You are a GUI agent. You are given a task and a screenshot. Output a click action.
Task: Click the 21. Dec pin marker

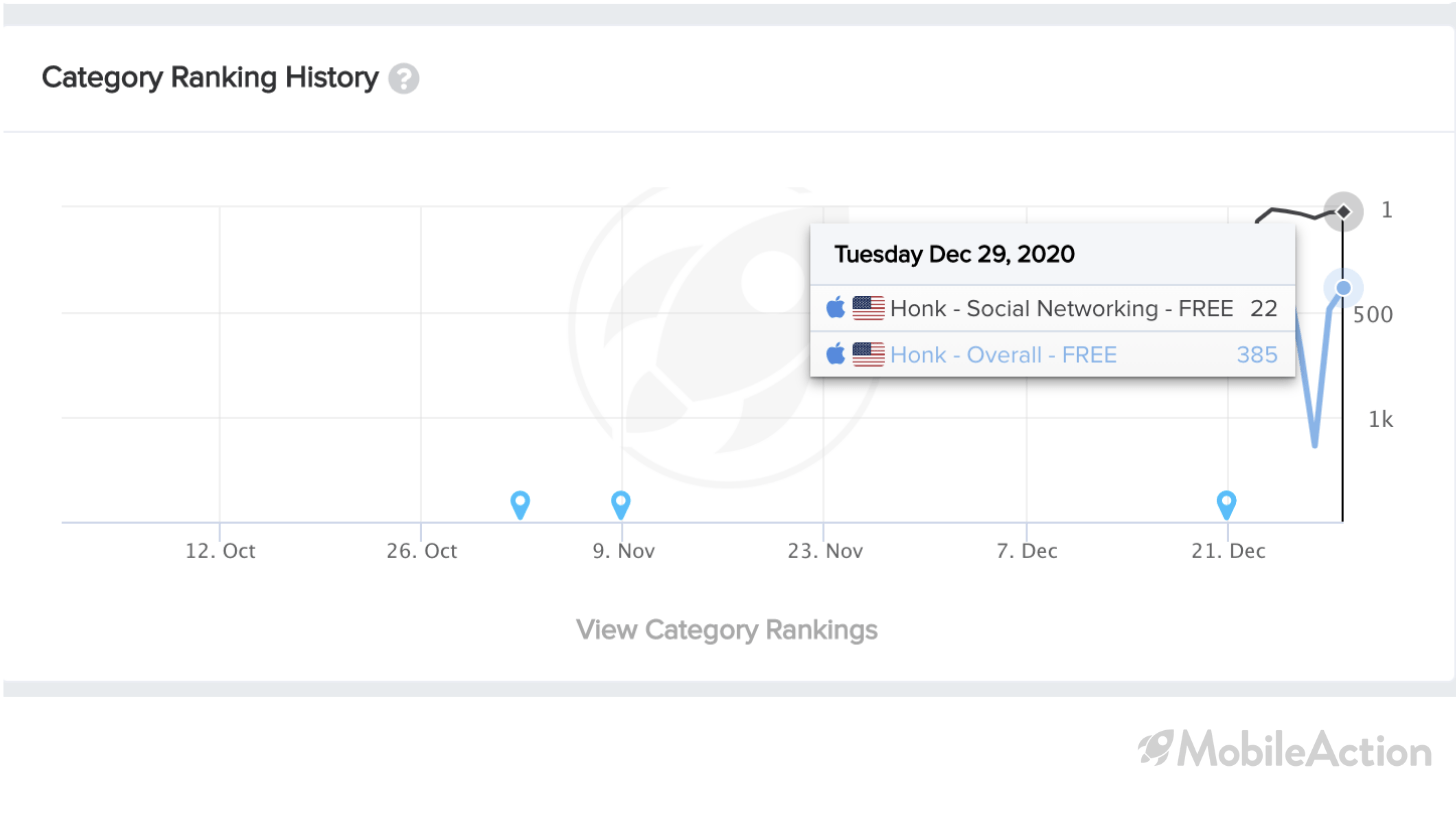pos(1227,505)
